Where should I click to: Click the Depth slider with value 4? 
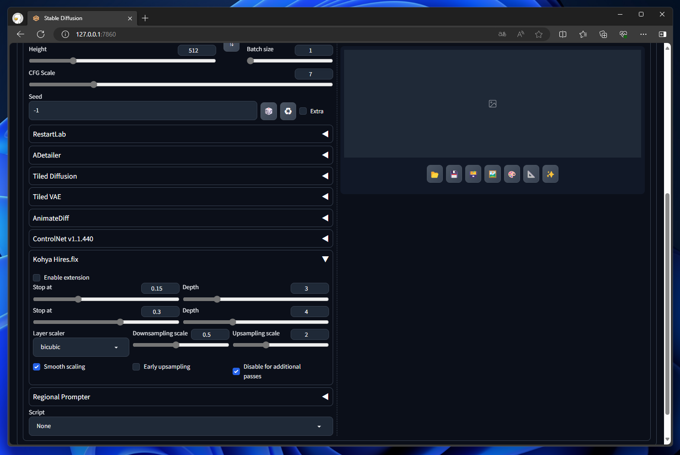(255, 322)
